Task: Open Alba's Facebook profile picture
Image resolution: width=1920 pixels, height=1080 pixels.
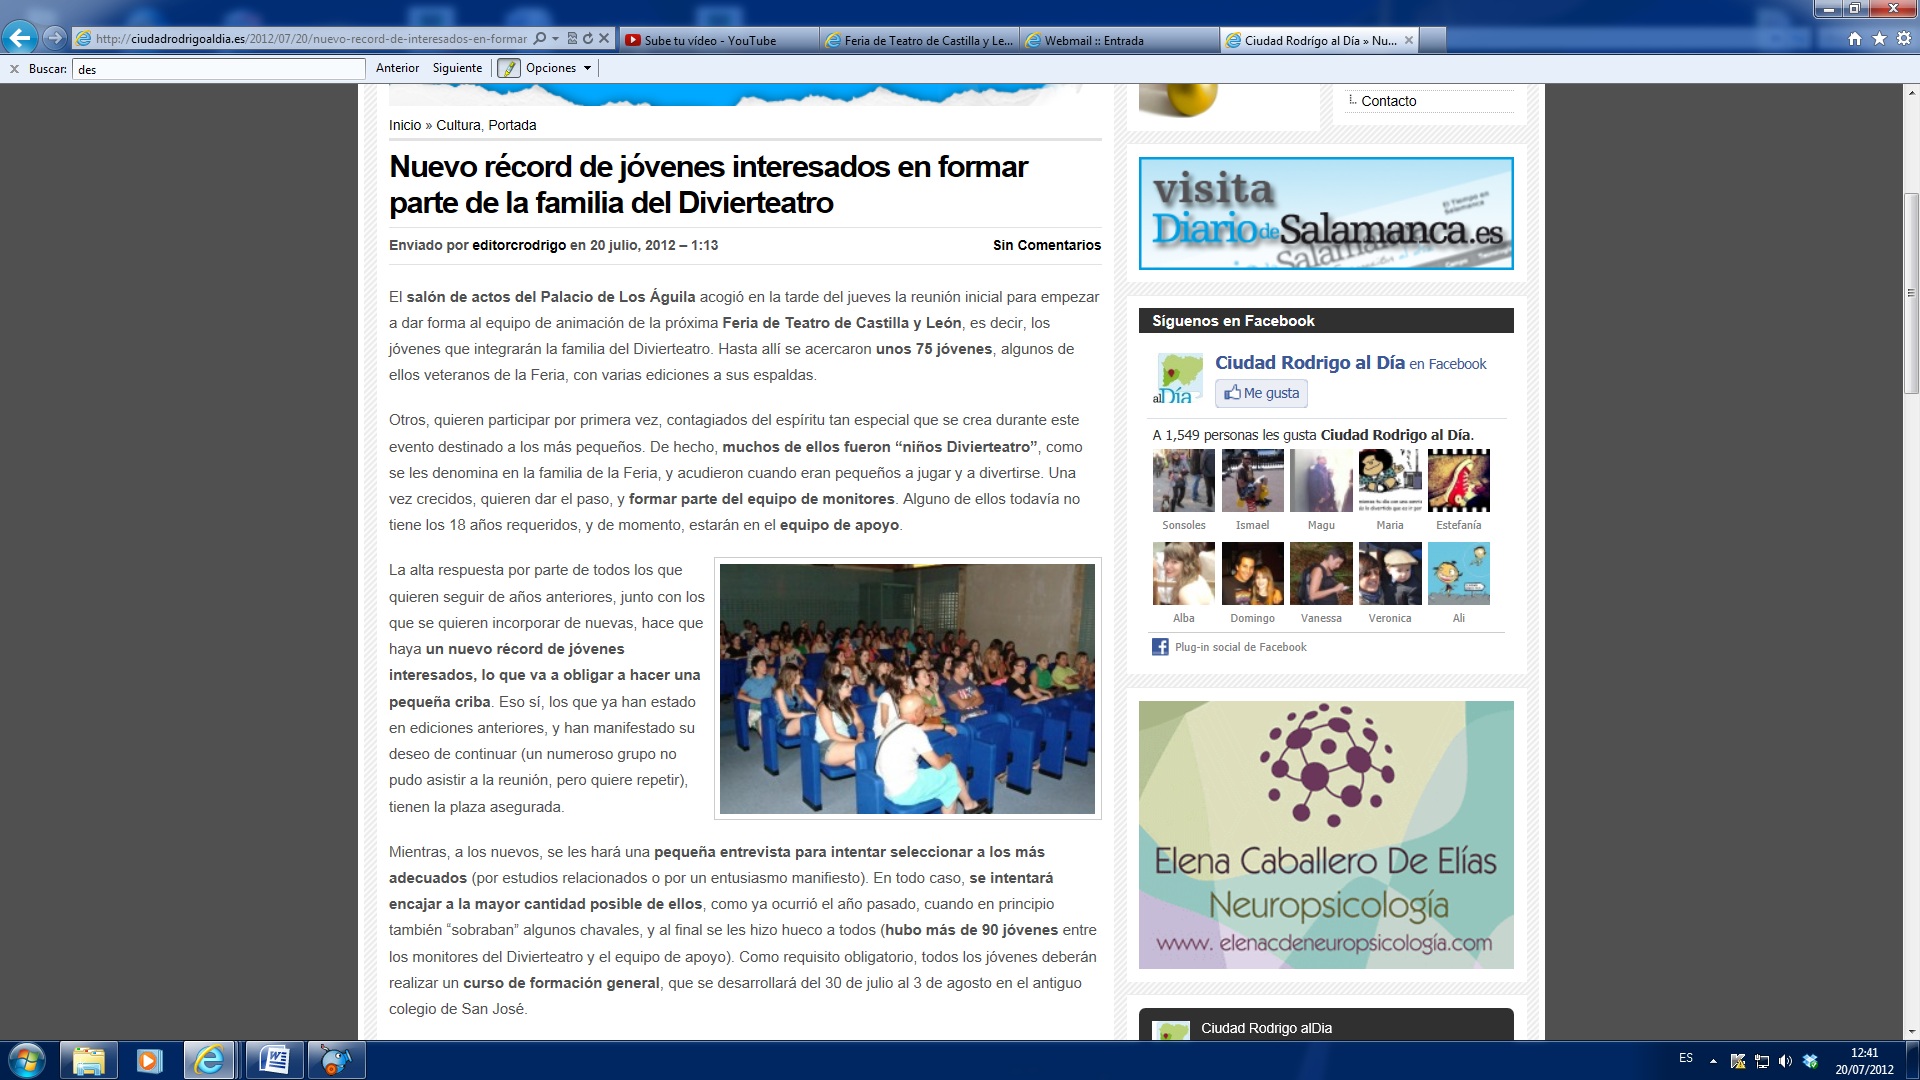Action: click(1184, 574)
